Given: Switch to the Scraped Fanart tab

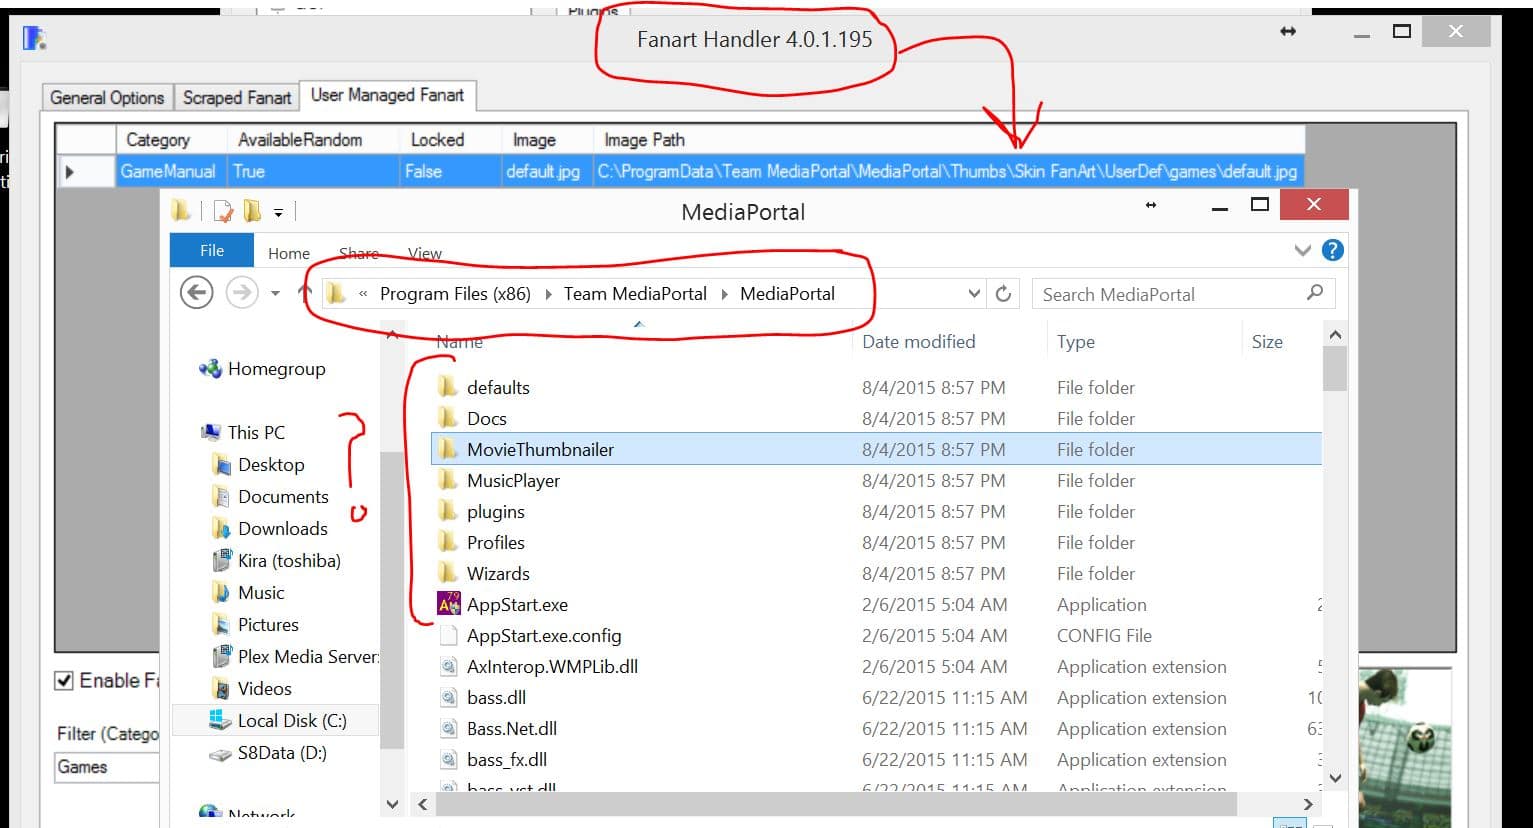Looking at the screenshot, I should tap(237, 97).
